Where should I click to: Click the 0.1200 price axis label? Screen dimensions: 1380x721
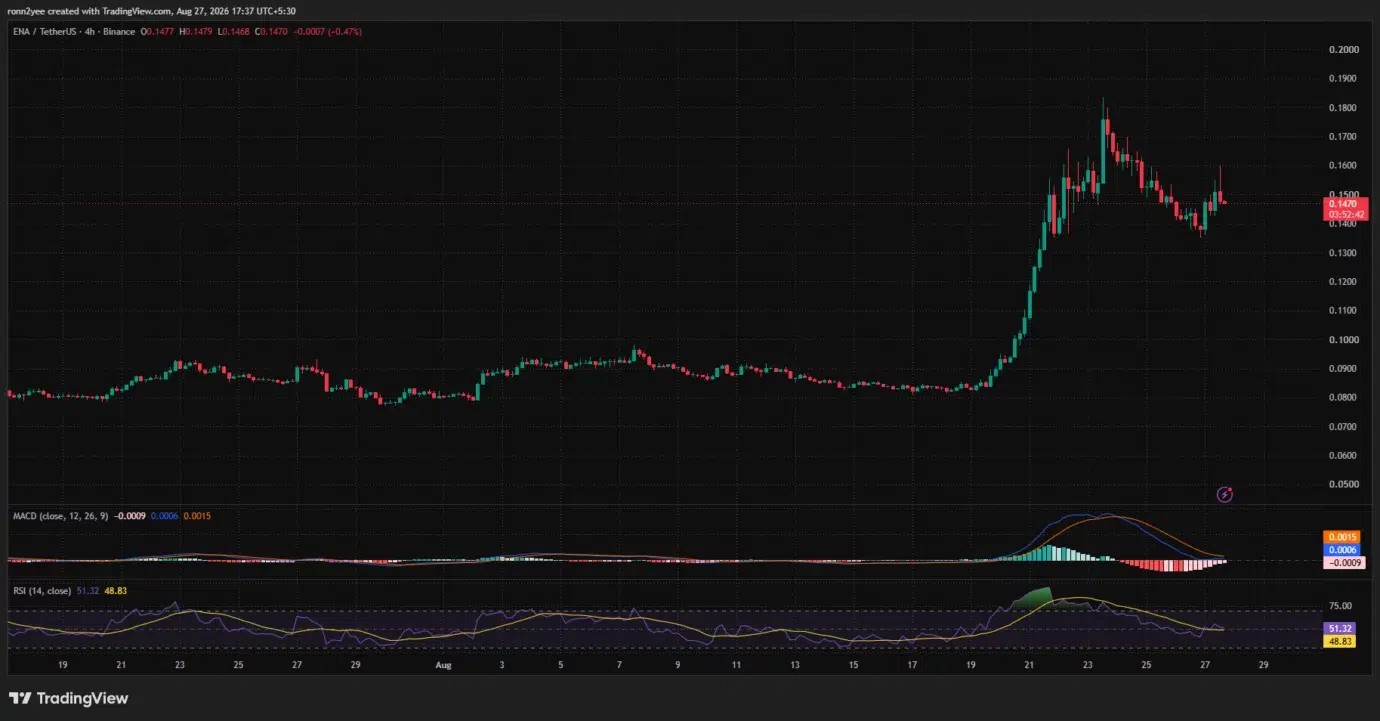coord(1343,282)
